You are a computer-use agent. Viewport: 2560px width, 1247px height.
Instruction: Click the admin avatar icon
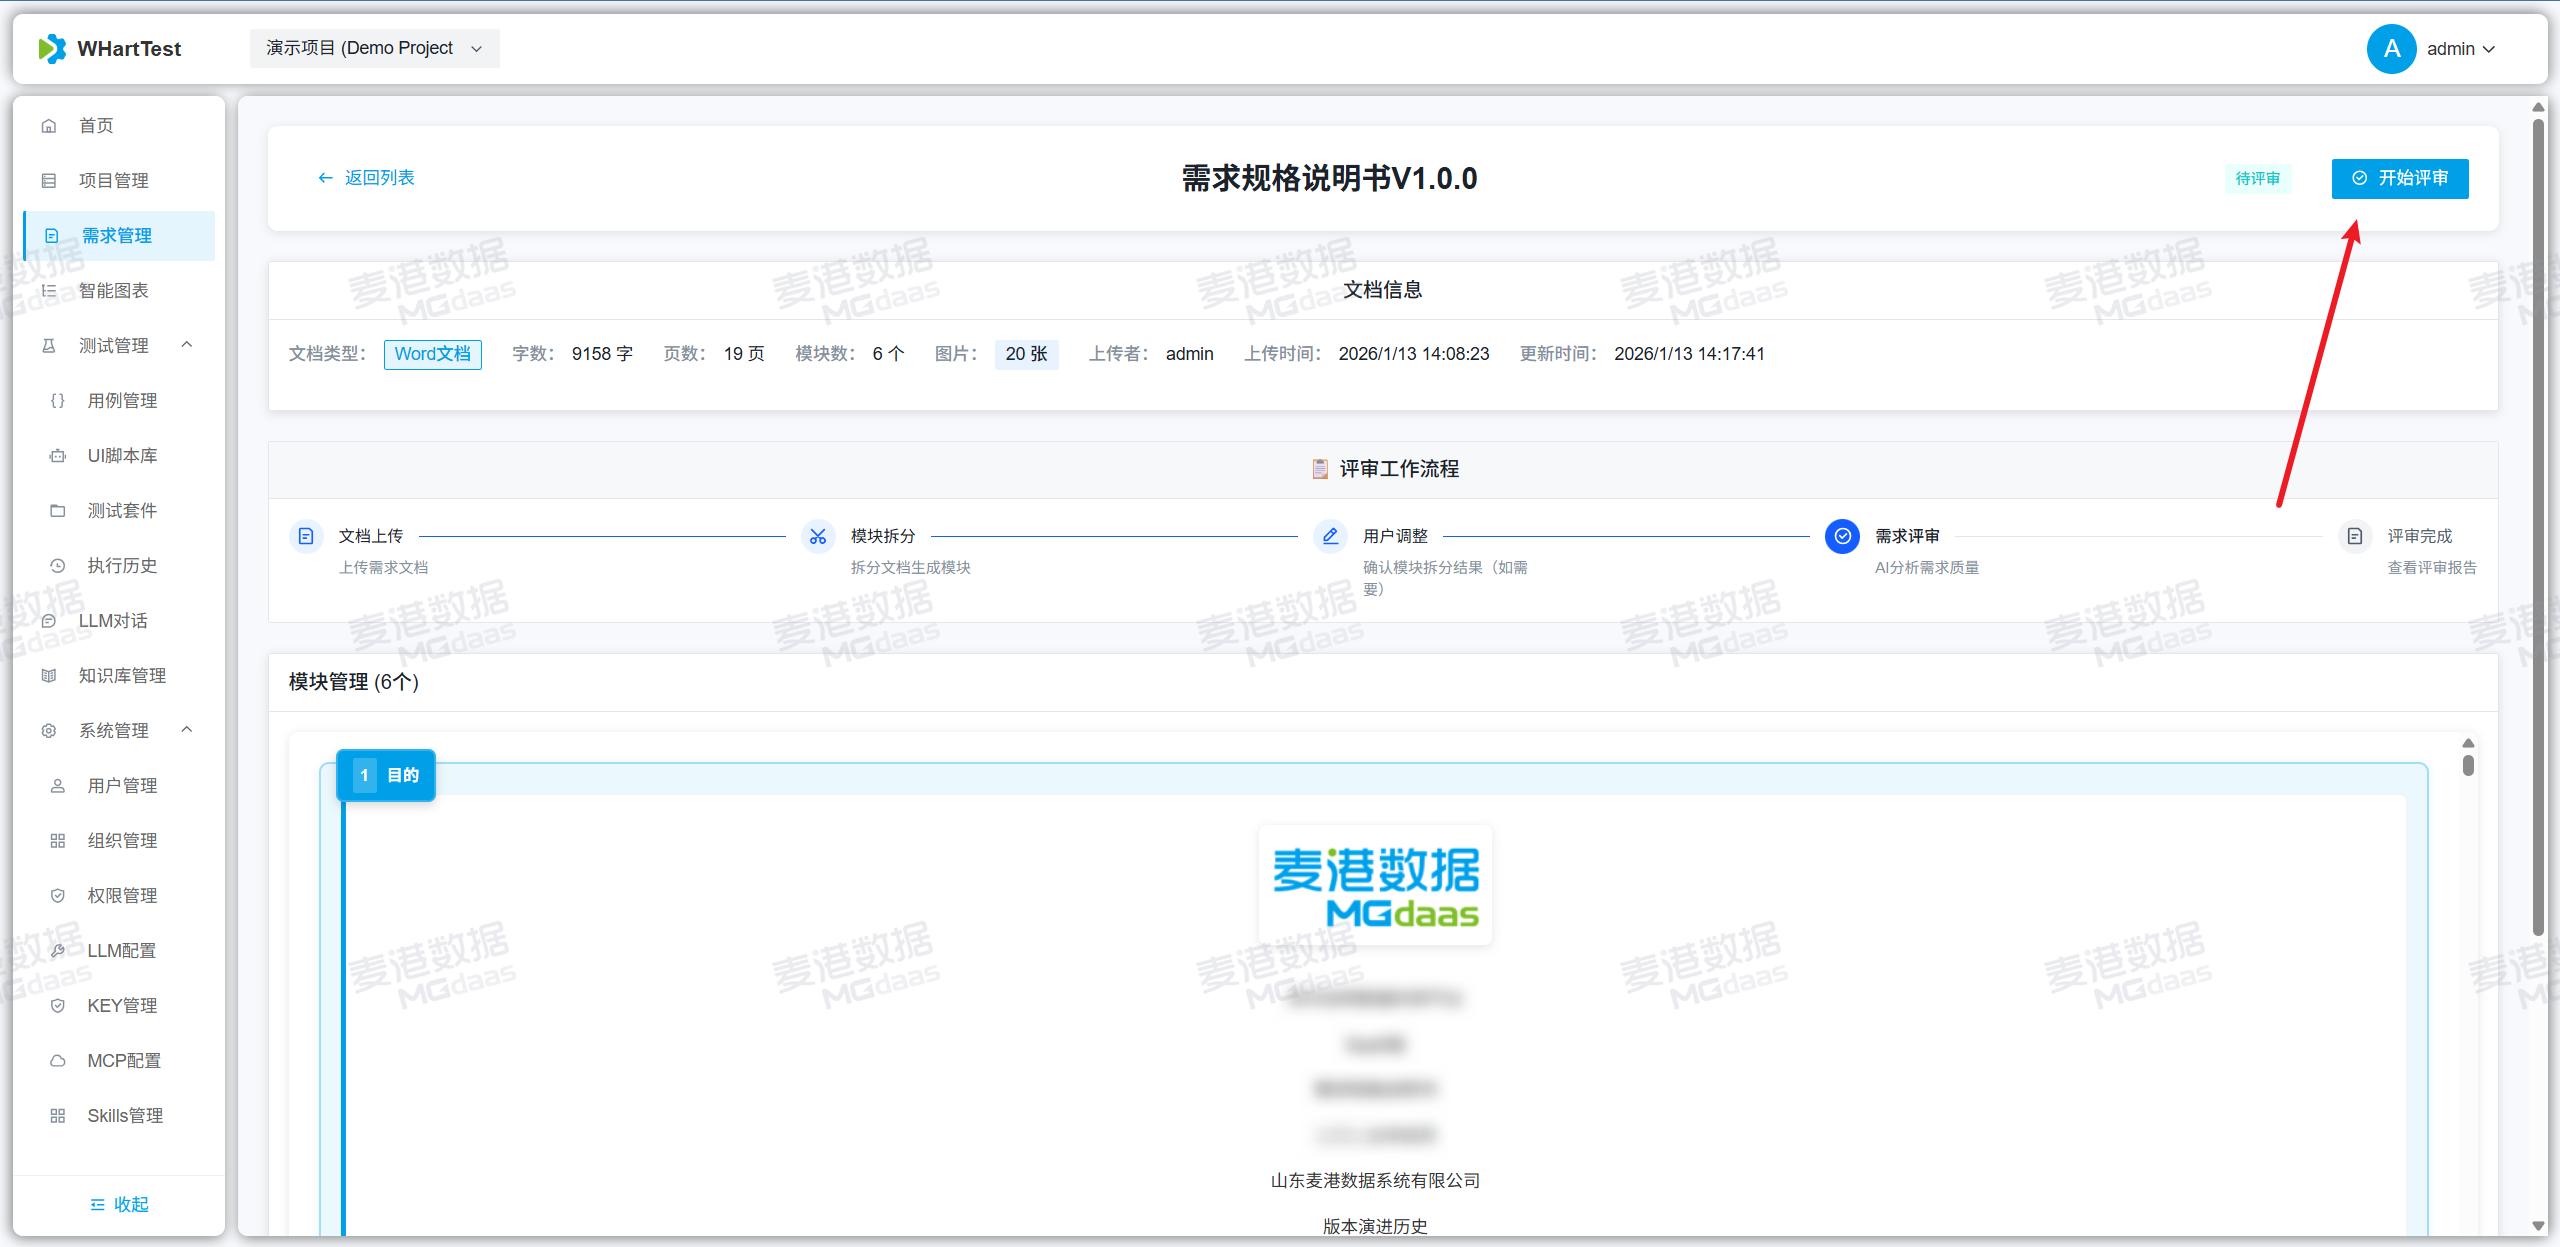pyautogui.click(x=2391, y=49)
